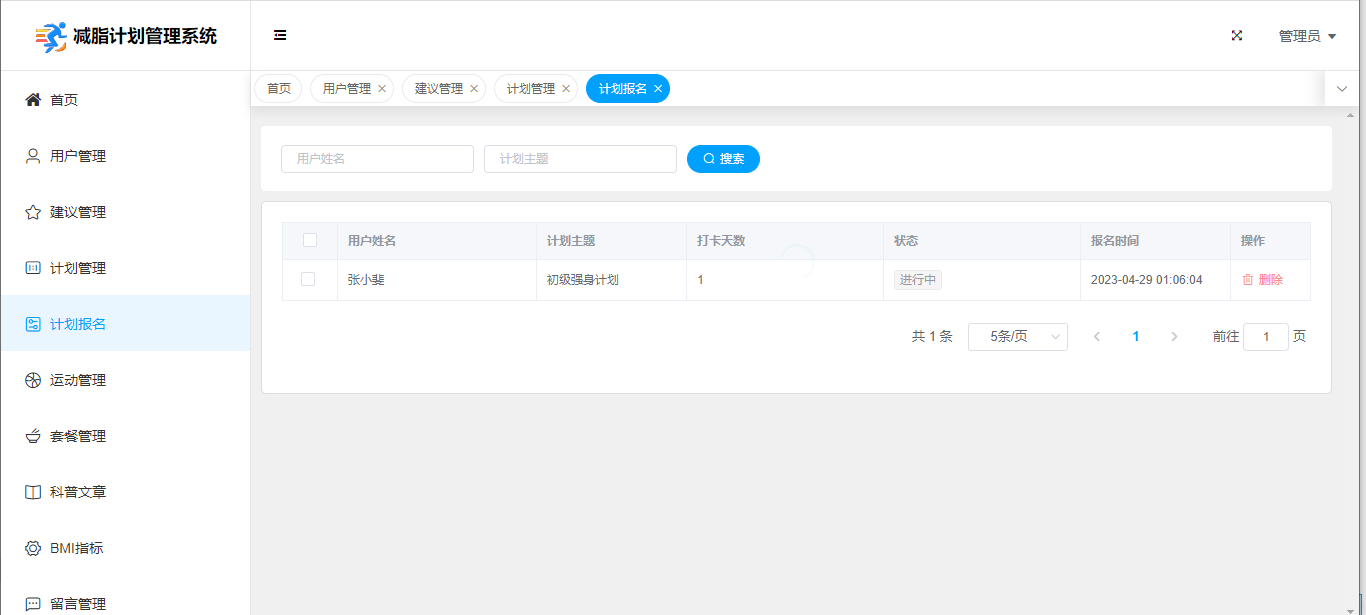Click the icon beside 计划管理 in sidebar

pos(33,268)
